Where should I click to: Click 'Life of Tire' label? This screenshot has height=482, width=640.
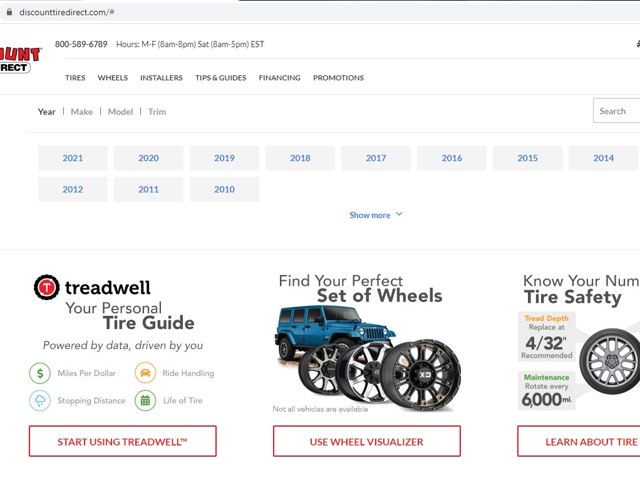pyautogui.click(x=183, y=400)
